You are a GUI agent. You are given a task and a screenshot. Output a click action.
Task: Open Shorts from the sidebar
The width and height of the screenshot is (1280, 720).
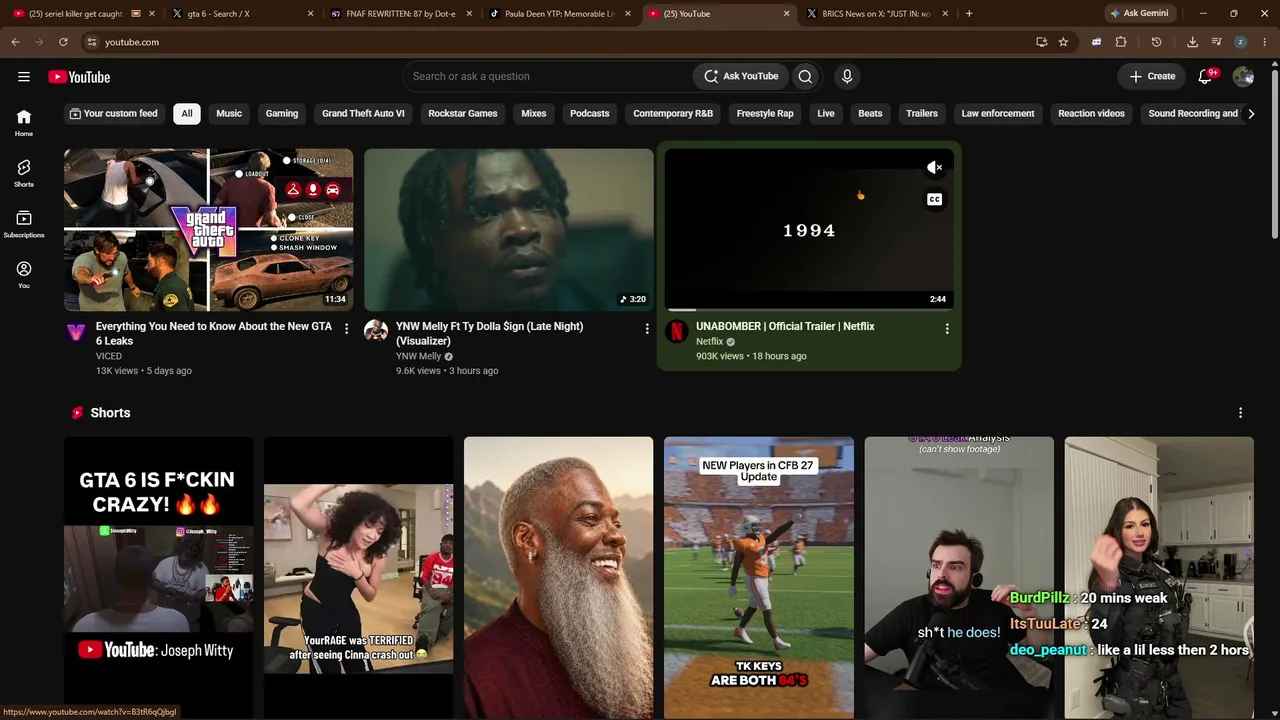coord(24,173)
